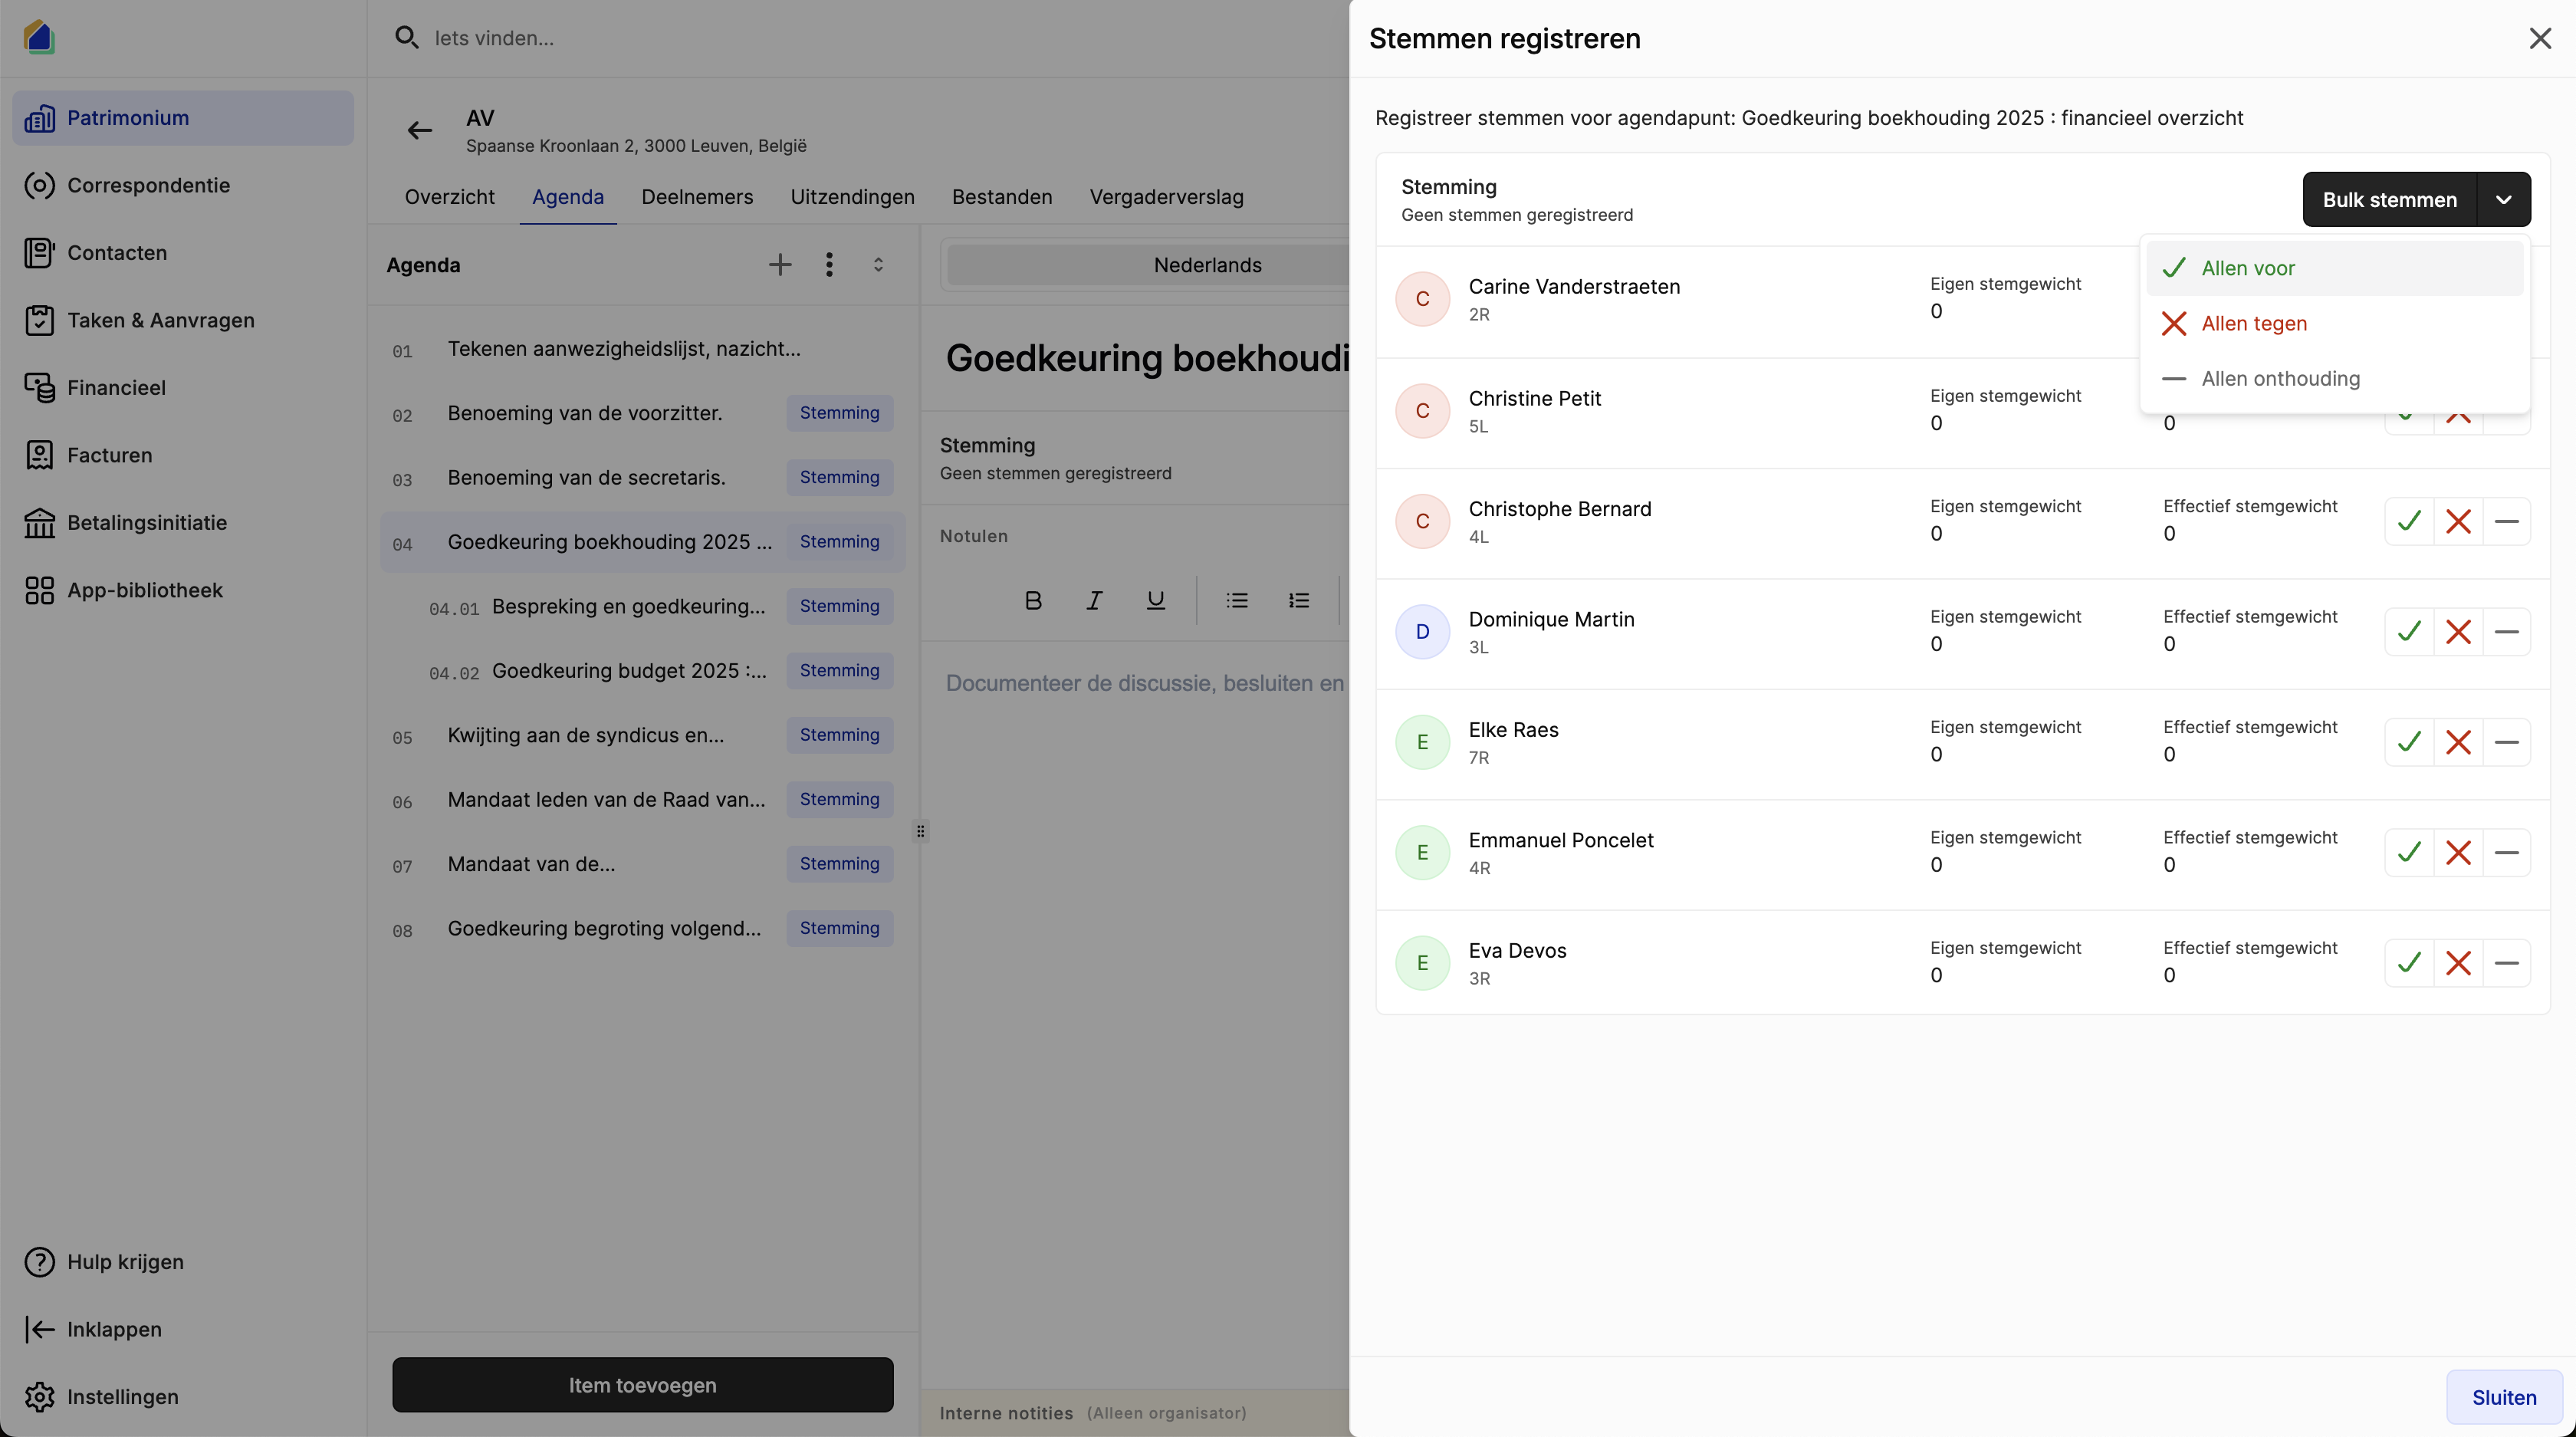Viewport: 2576px width, 1437px height.
Task: Vote for on Elke Raes's row
Action: coord(2409,742)
